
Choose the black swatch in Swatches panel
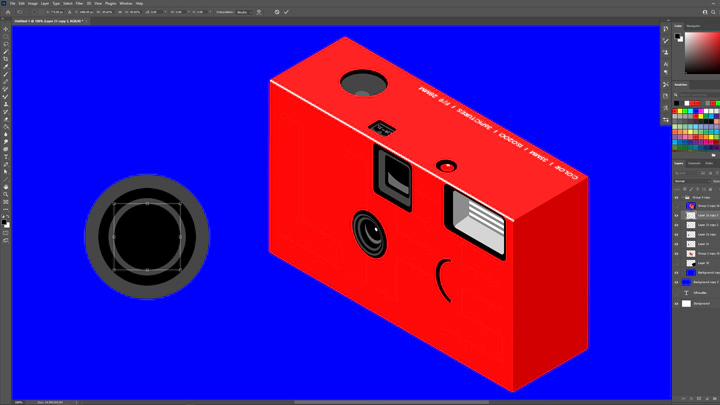click(676, 103)
